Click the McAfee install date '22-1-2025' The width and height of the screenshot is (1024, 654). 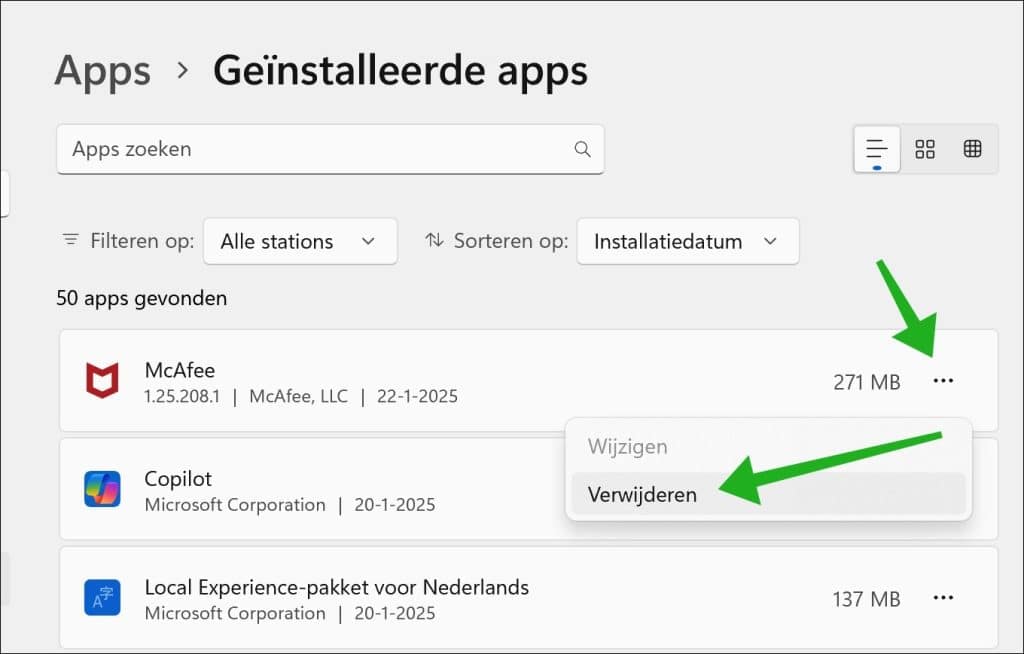[417, 397]
